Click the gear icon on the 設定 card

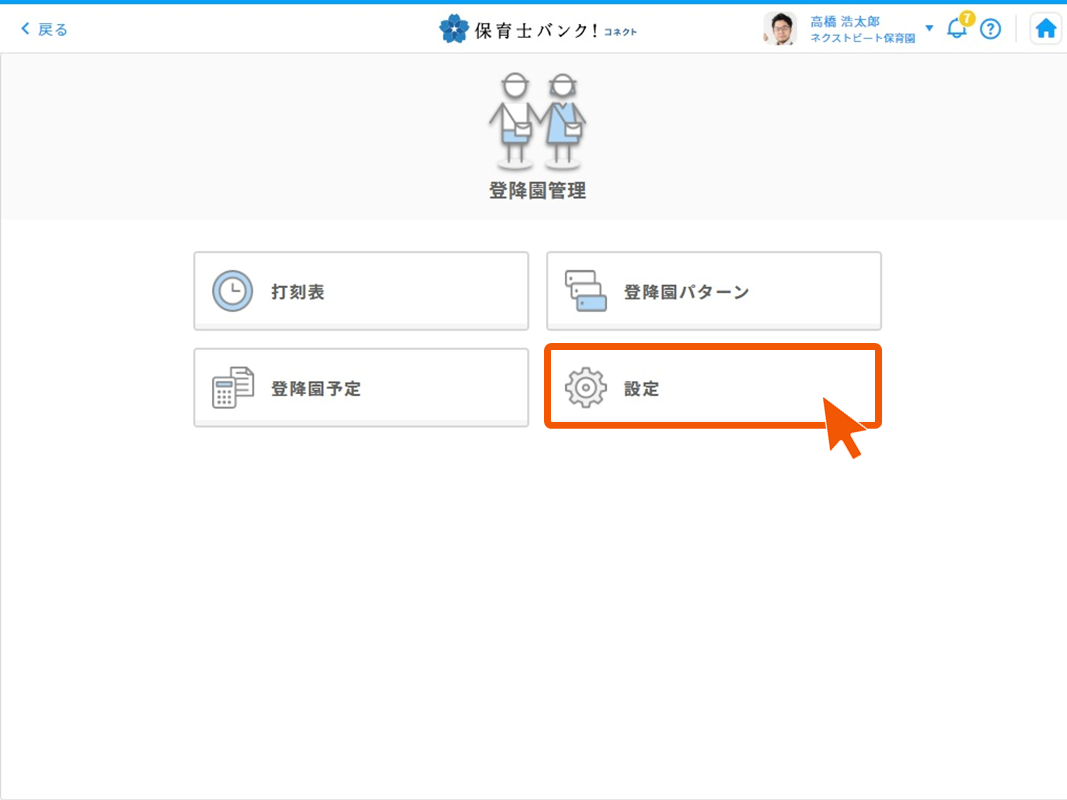[585, 387]
